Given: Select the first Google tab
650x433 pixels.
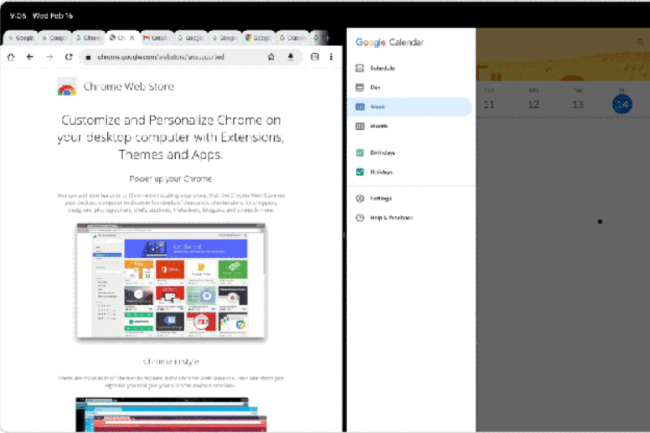Looking at the screenshot, I should 21,38.
